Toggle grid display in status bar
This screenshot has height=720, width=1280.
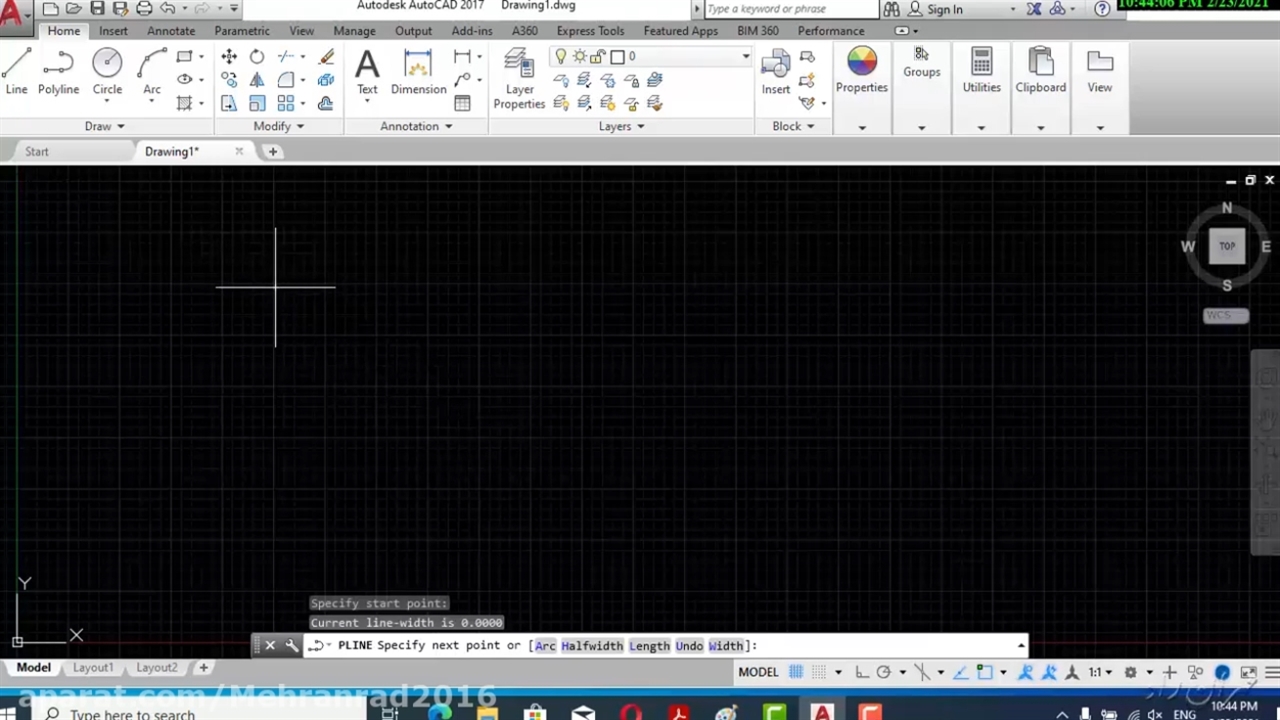pos(796,672)
